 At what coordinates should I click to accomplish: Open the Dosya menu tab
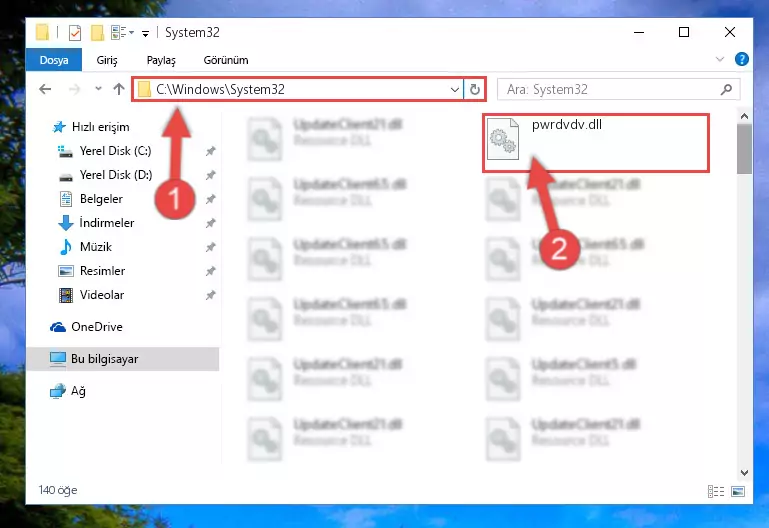point(54,60)
